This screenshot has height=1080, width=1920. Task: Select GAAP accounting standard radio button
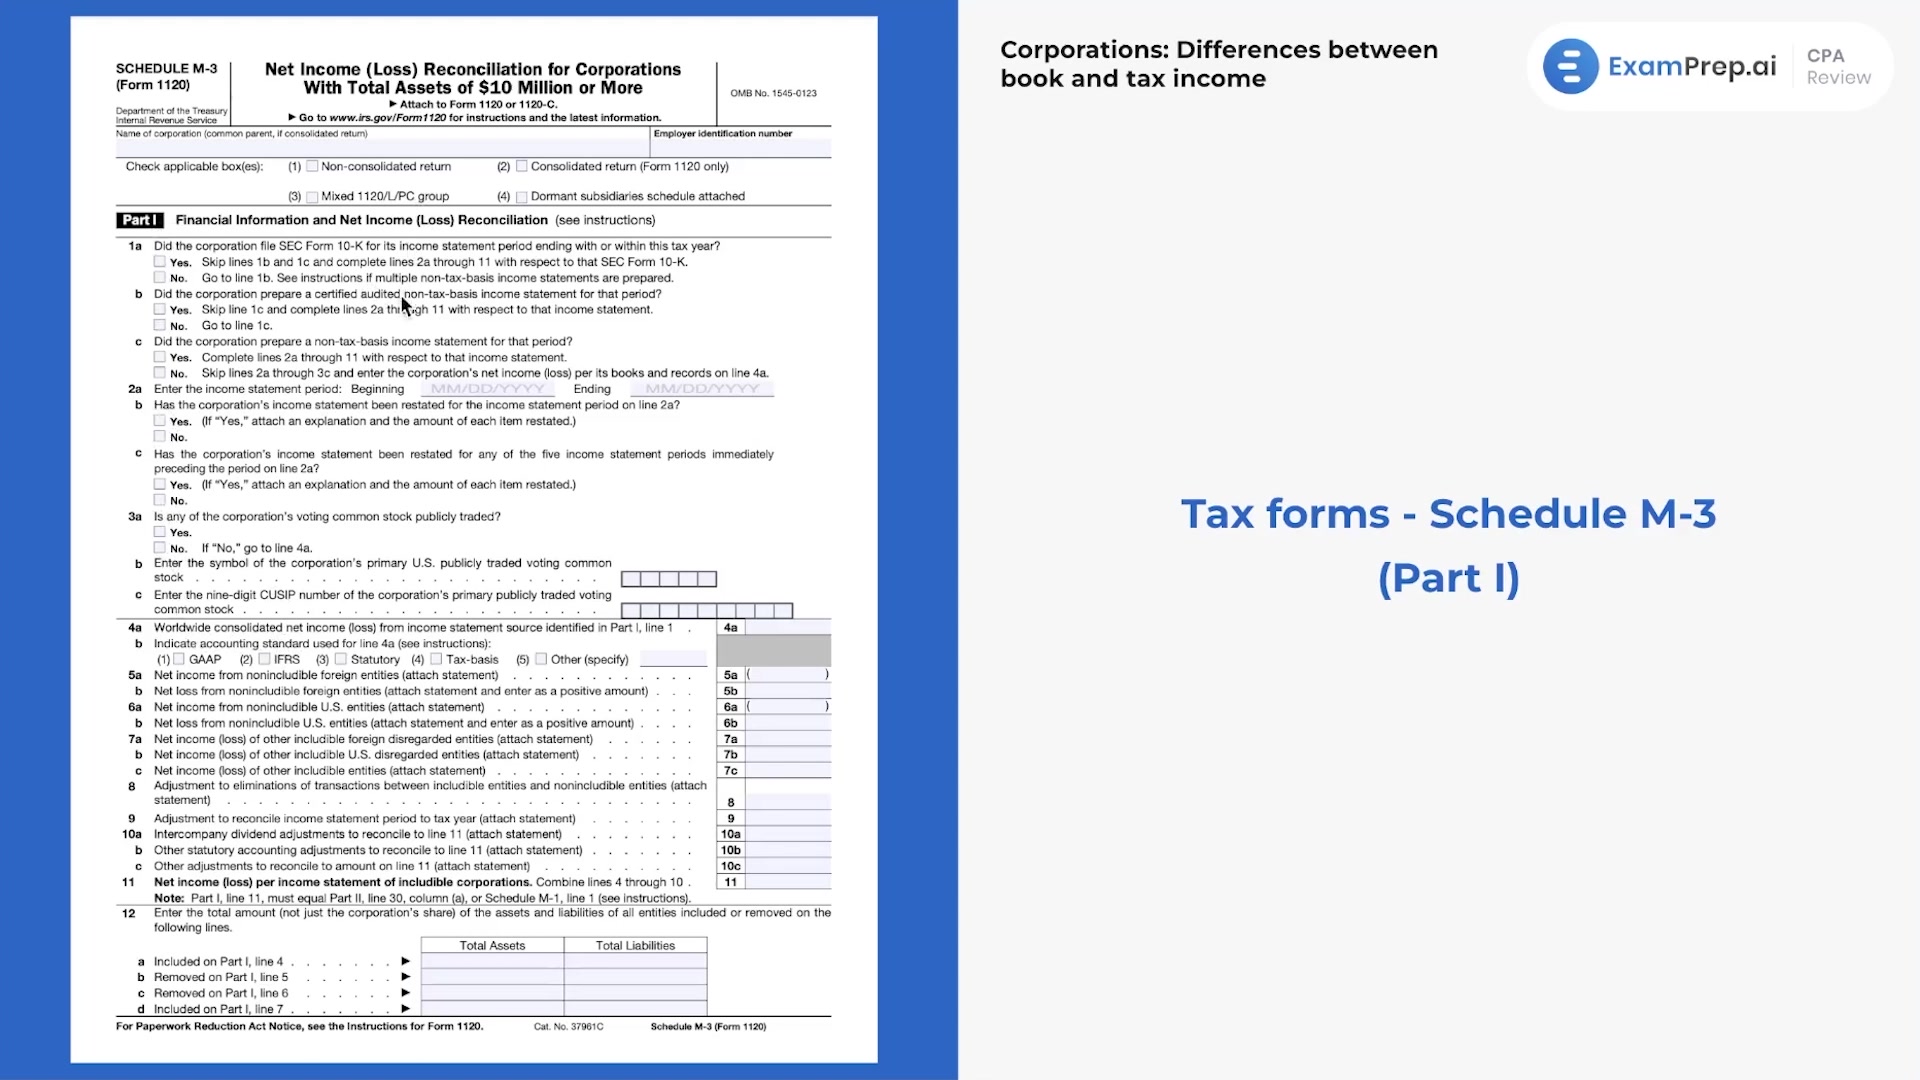tap(178, 659)
